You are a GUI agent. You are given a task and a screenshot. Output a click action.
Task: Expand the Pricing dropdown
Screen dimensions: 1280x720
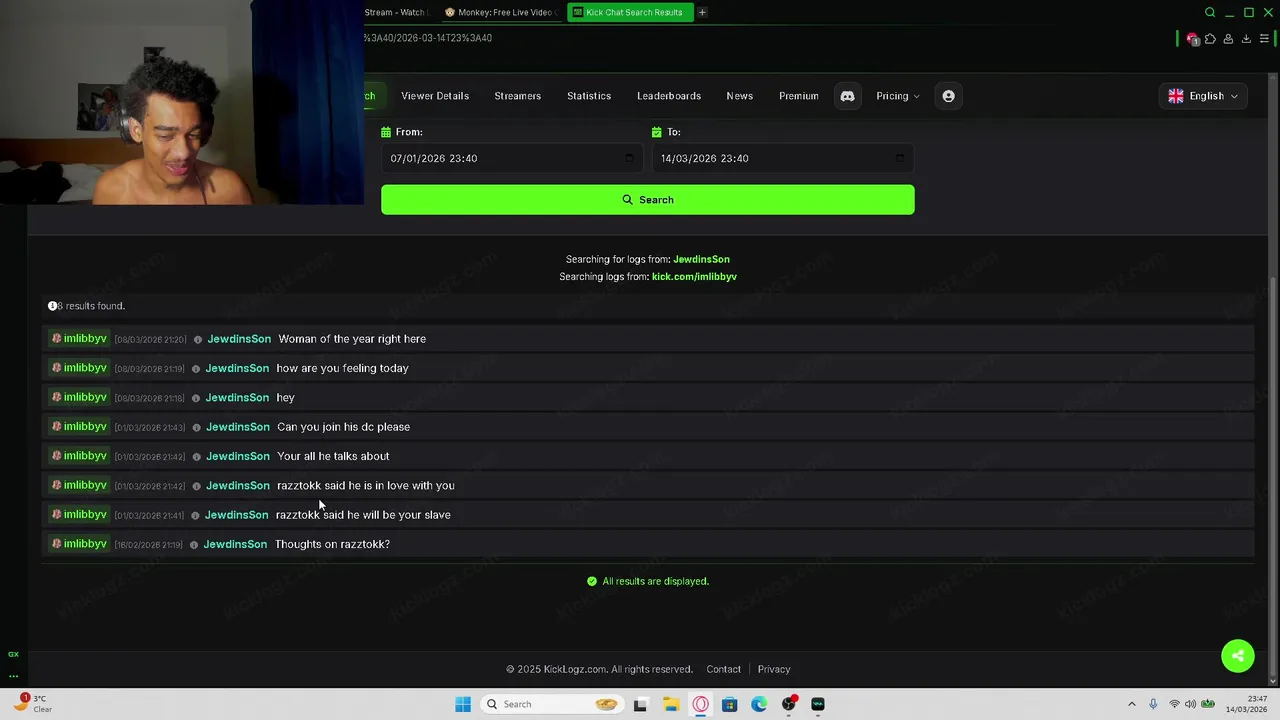tap(898, 96)
